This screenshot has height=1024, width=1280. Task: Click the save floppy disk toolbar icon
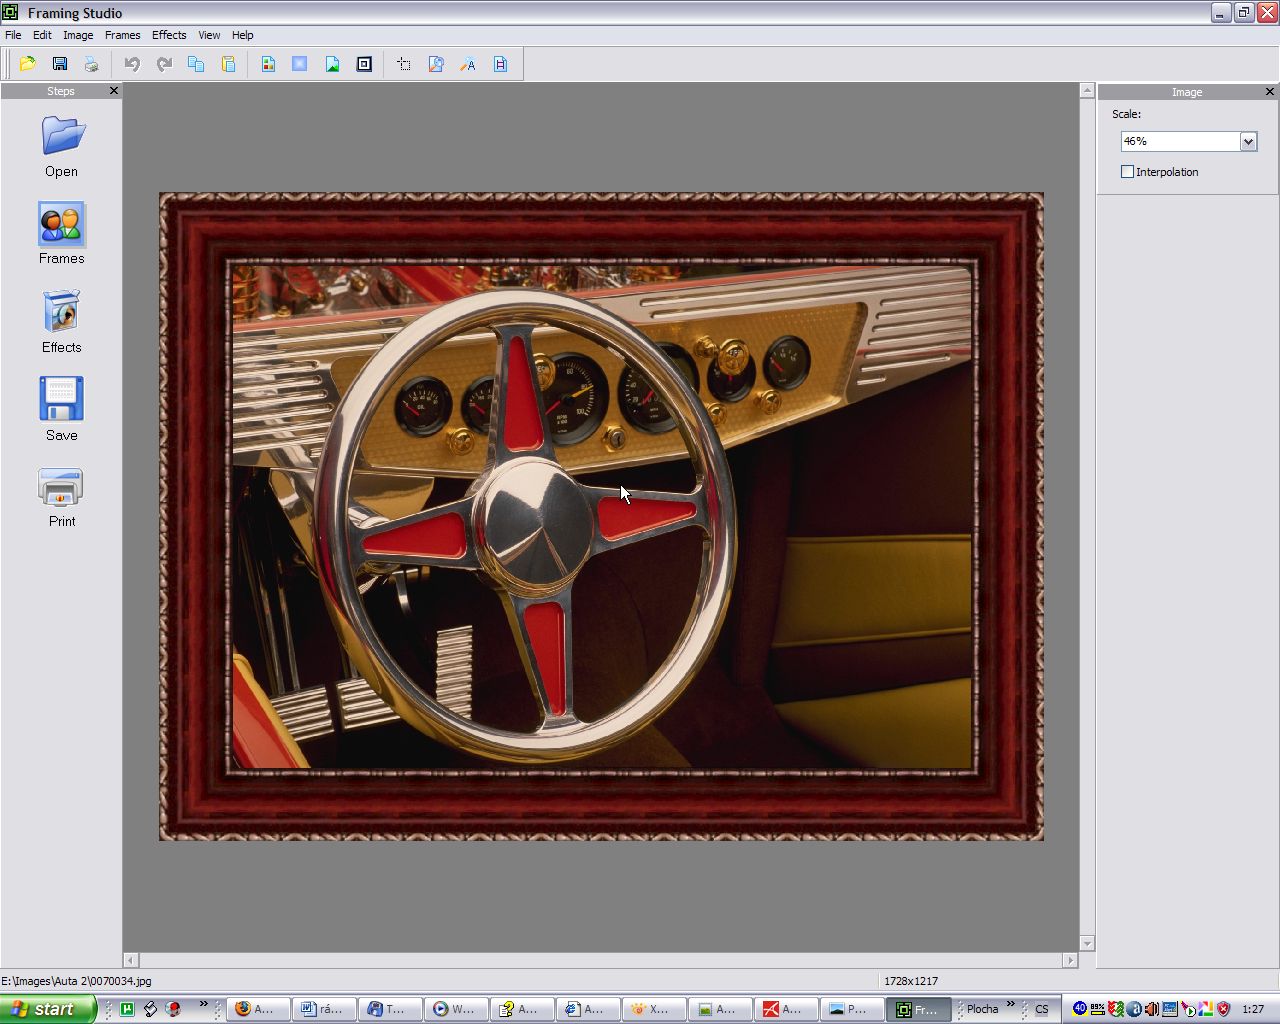pyautogui.click(x=60, y=64)
